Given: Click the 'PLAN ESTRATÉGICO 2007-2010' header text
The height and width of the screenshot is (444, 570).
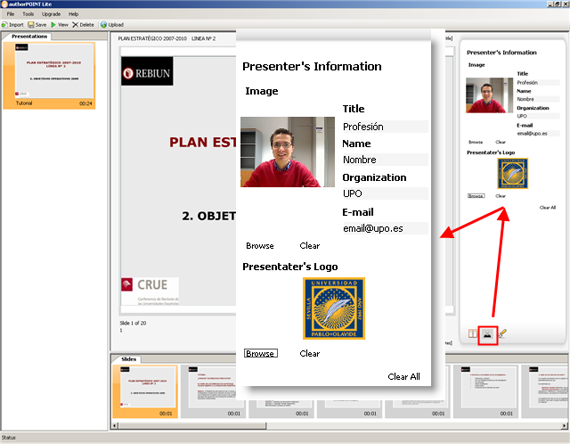Looking at the screenshot, I should point(152,39).
